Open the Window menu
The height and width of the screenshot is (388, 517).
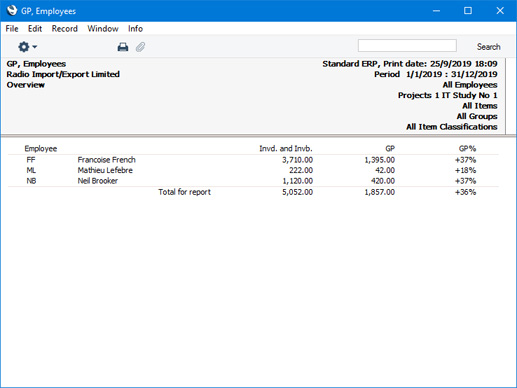click(103, 29)
